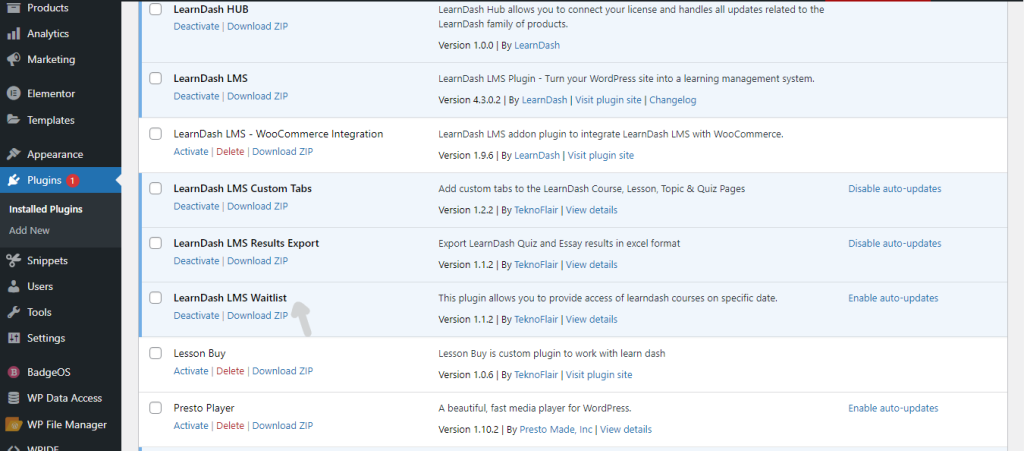Viewport: 1024px width, 451px height.
Task: Activate LearnDash LMS - WooCommerce Integration
Action: point(191,151)
